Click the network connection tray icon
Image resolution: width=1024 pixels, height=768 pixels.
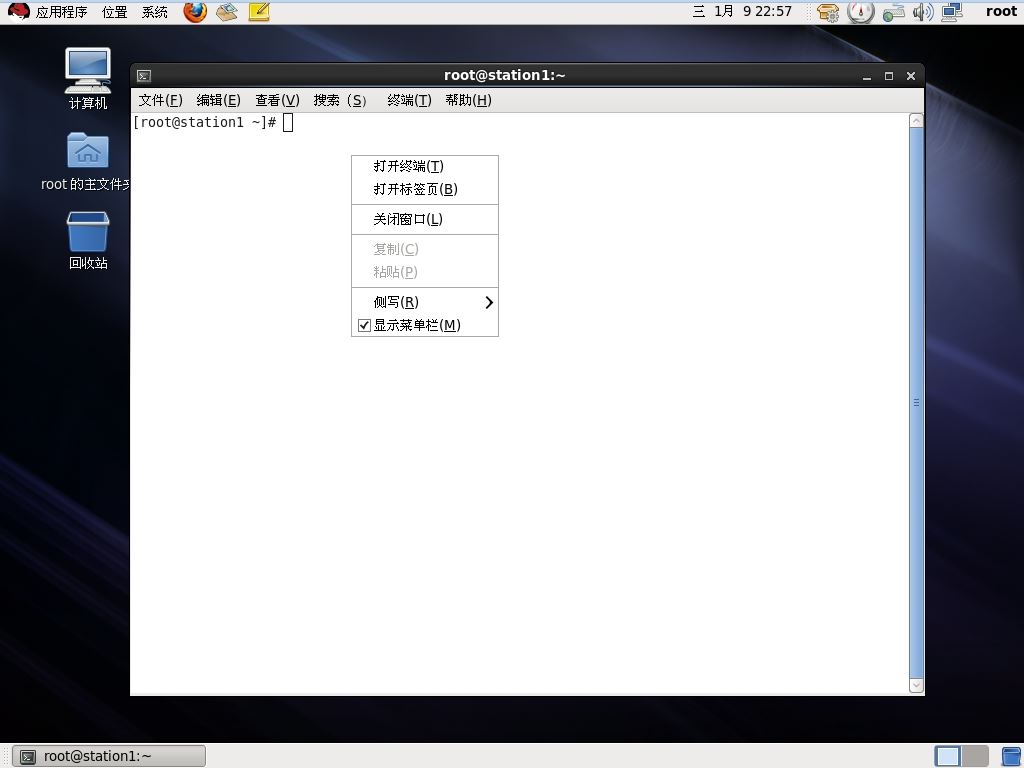pos(893,12)
